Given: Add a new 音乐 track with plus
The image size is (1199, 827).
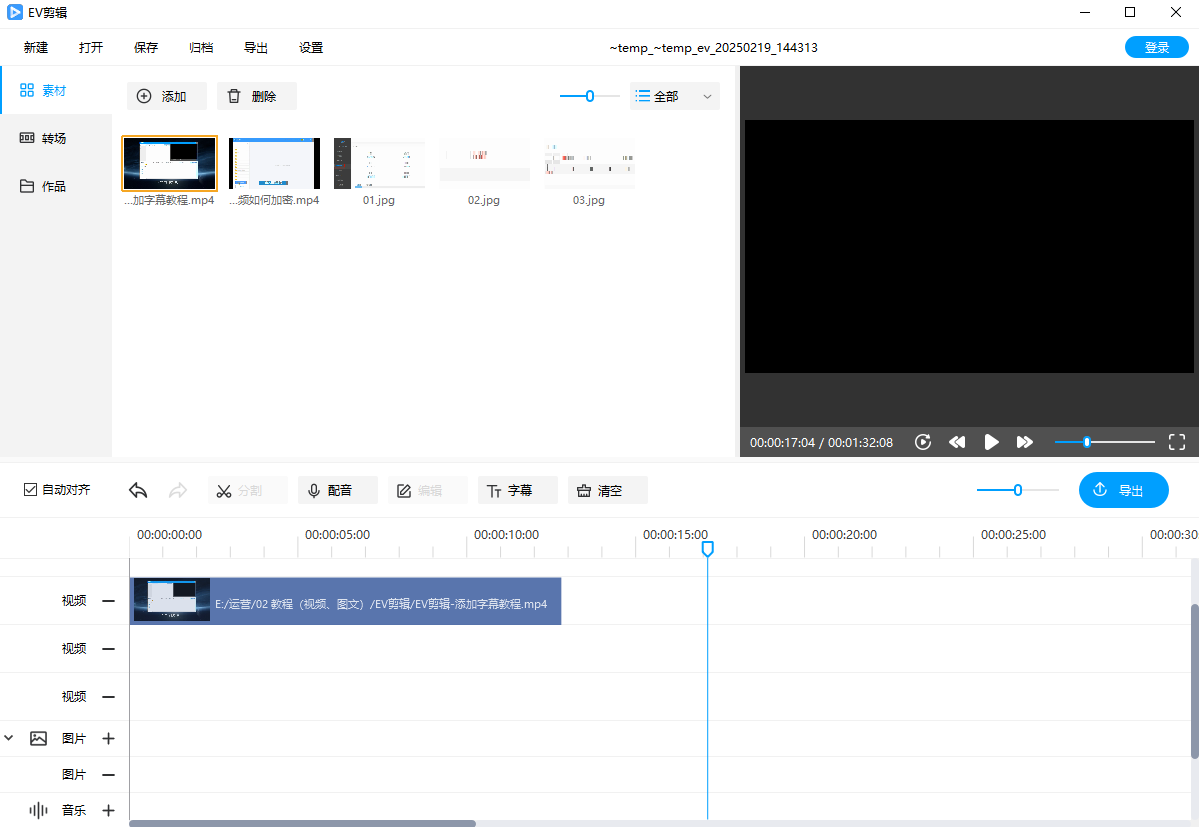Looking at the screenshot, I should click(x=109, y=810).
